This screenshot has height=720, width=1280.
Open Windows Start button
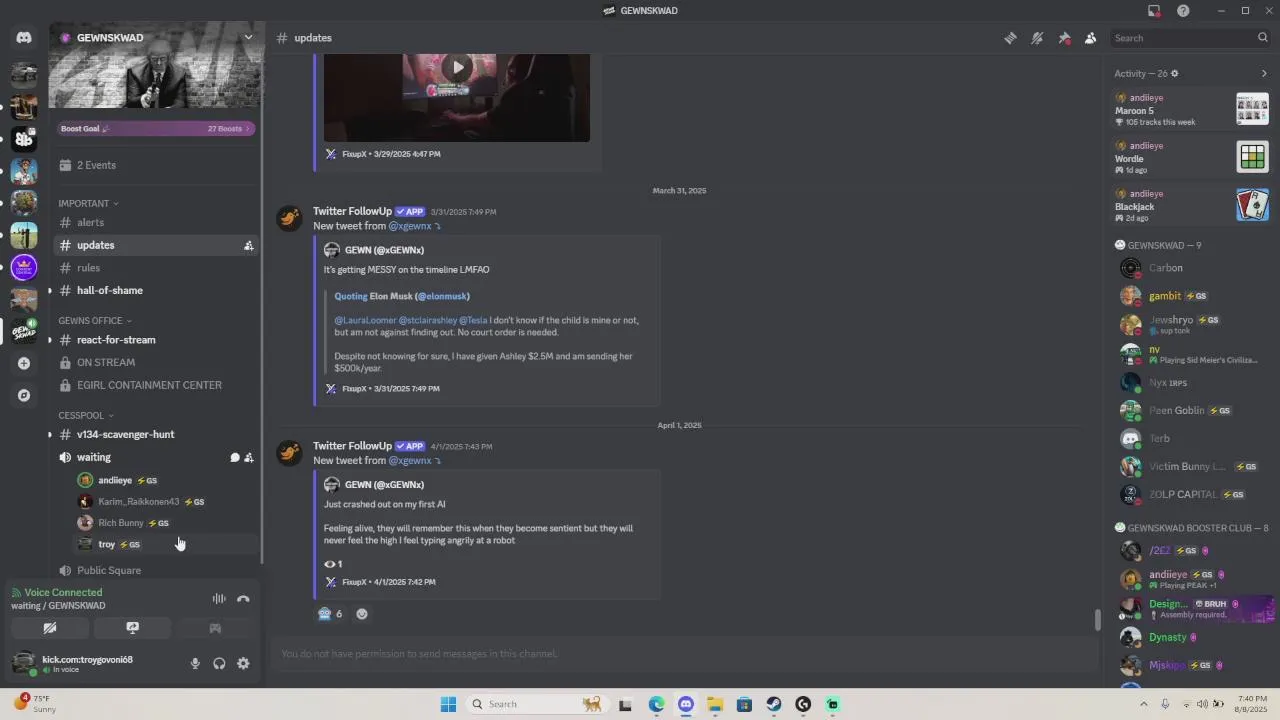pyautogui.click(x=448, y=704)
